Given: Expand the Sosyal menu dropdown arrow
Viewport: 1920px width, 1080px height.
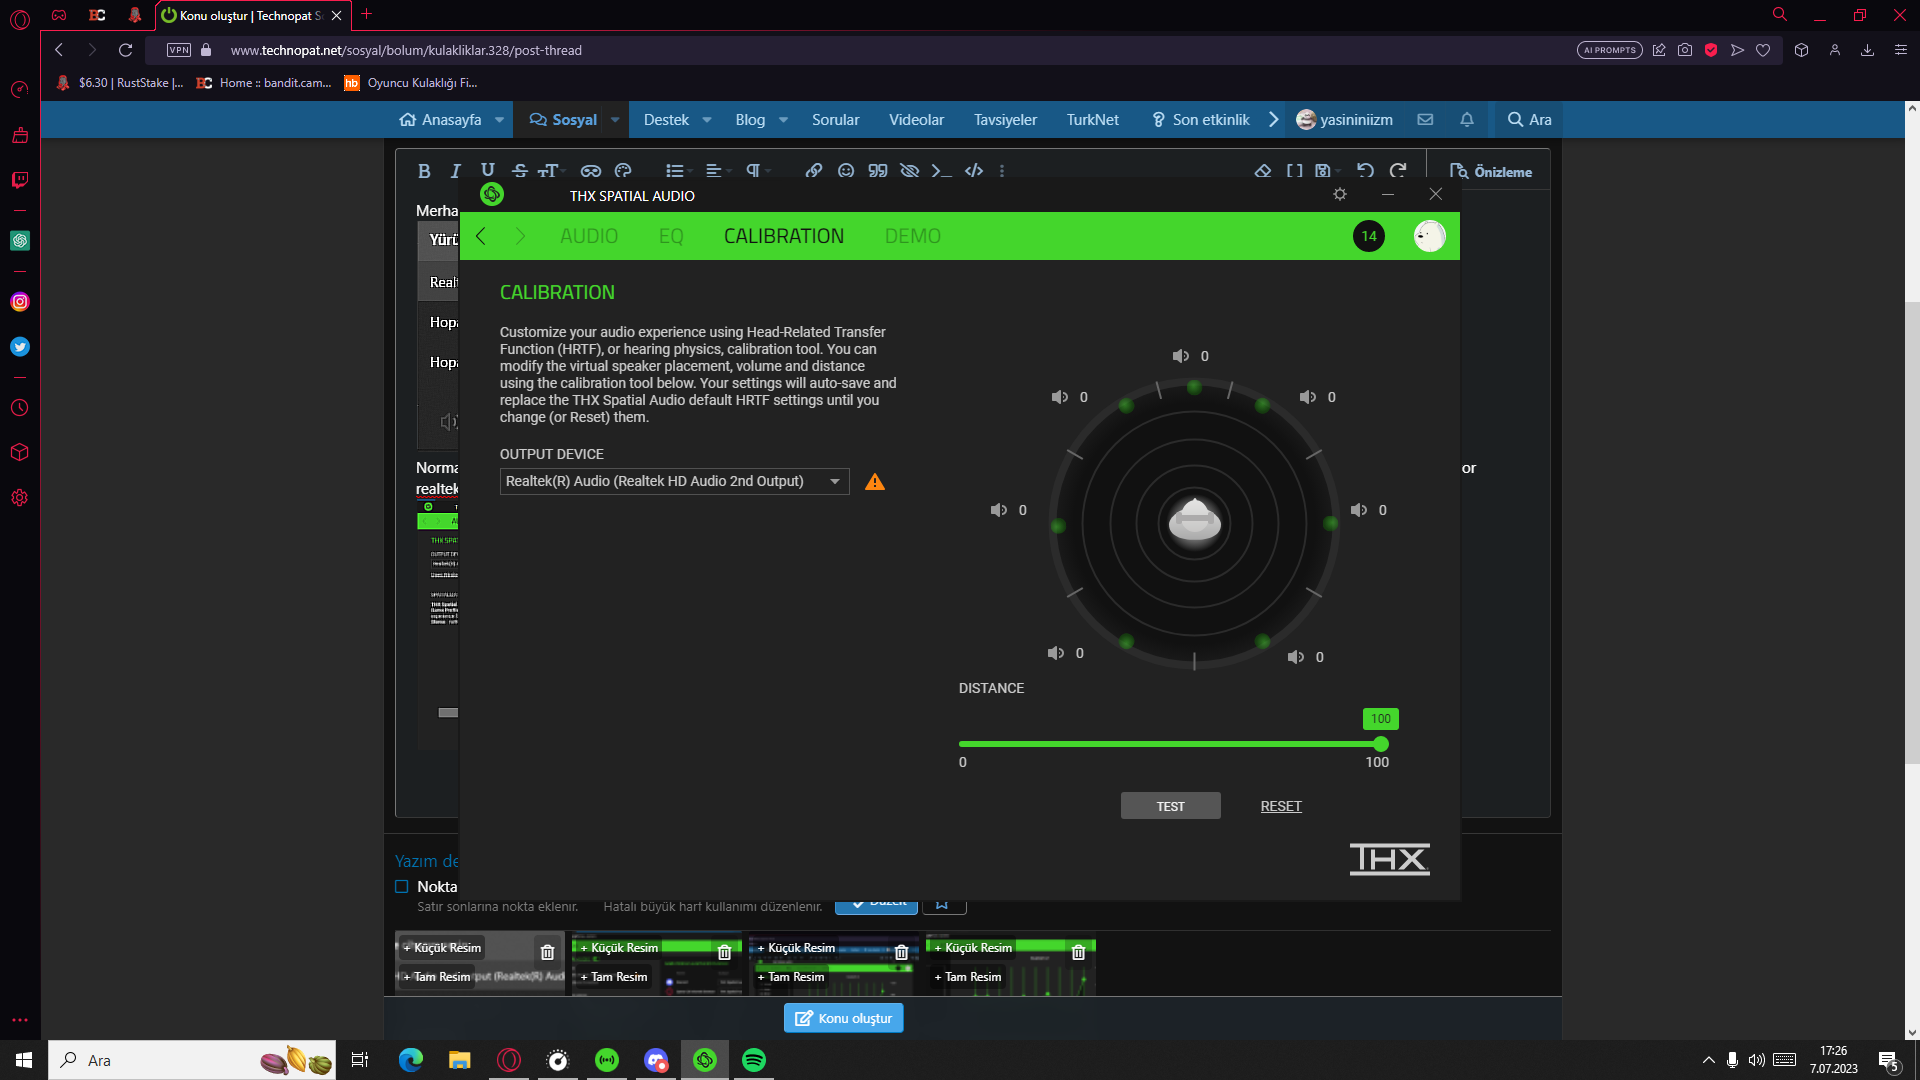Looking at the screenshot, I should click(615, 120).
